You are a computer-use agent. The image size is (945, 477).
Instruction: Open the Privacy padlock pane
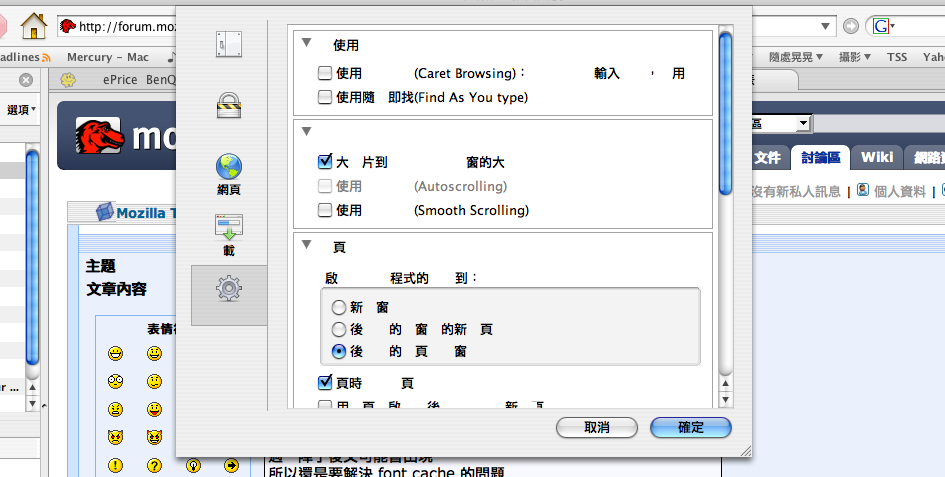tap(229, 106)
